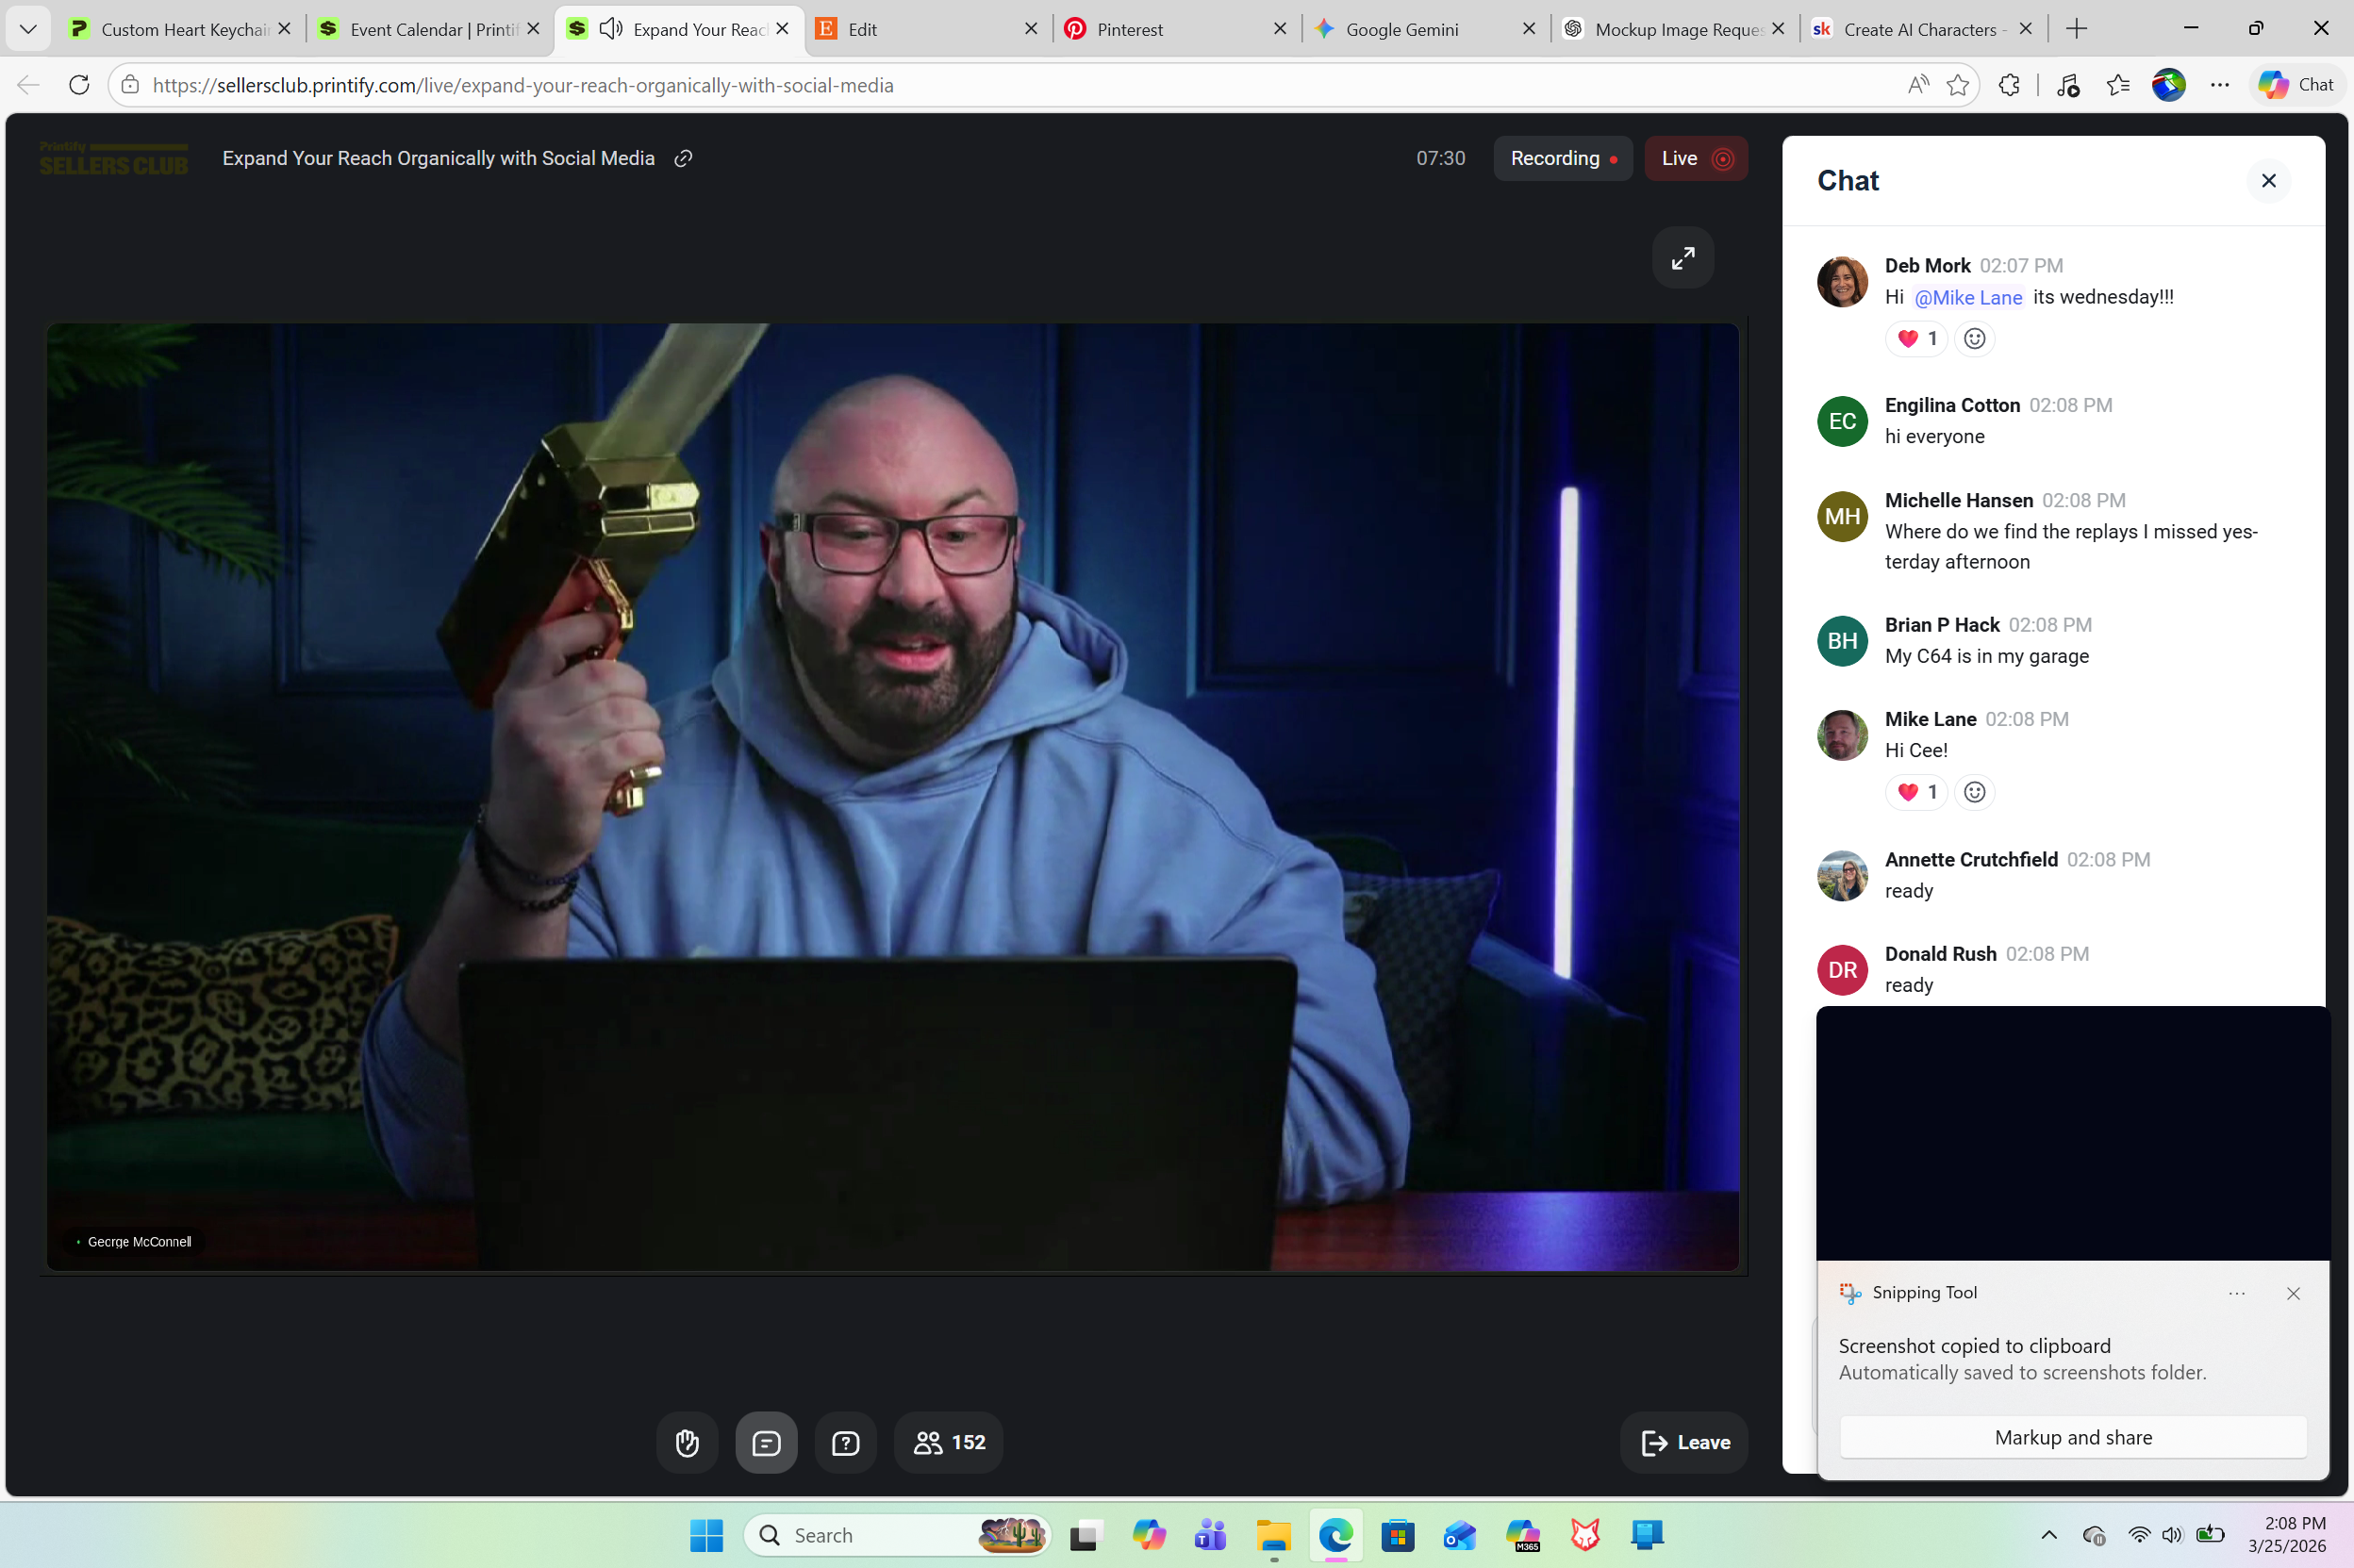The height and width of the screenshot is (1568, 2354).
Task: Copy the event link icon
Action: click(x=683, y=158)
